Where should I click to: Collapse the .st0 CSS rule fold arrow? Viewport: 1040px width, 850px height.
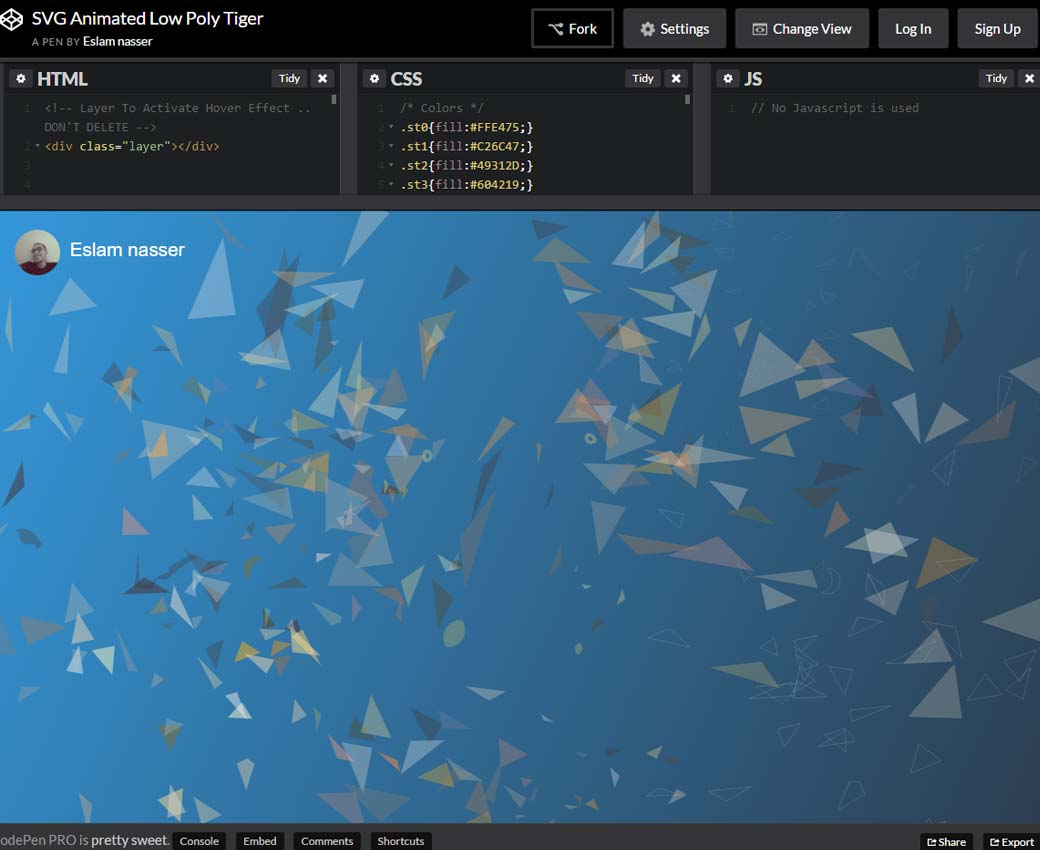(x=391, y=127)
